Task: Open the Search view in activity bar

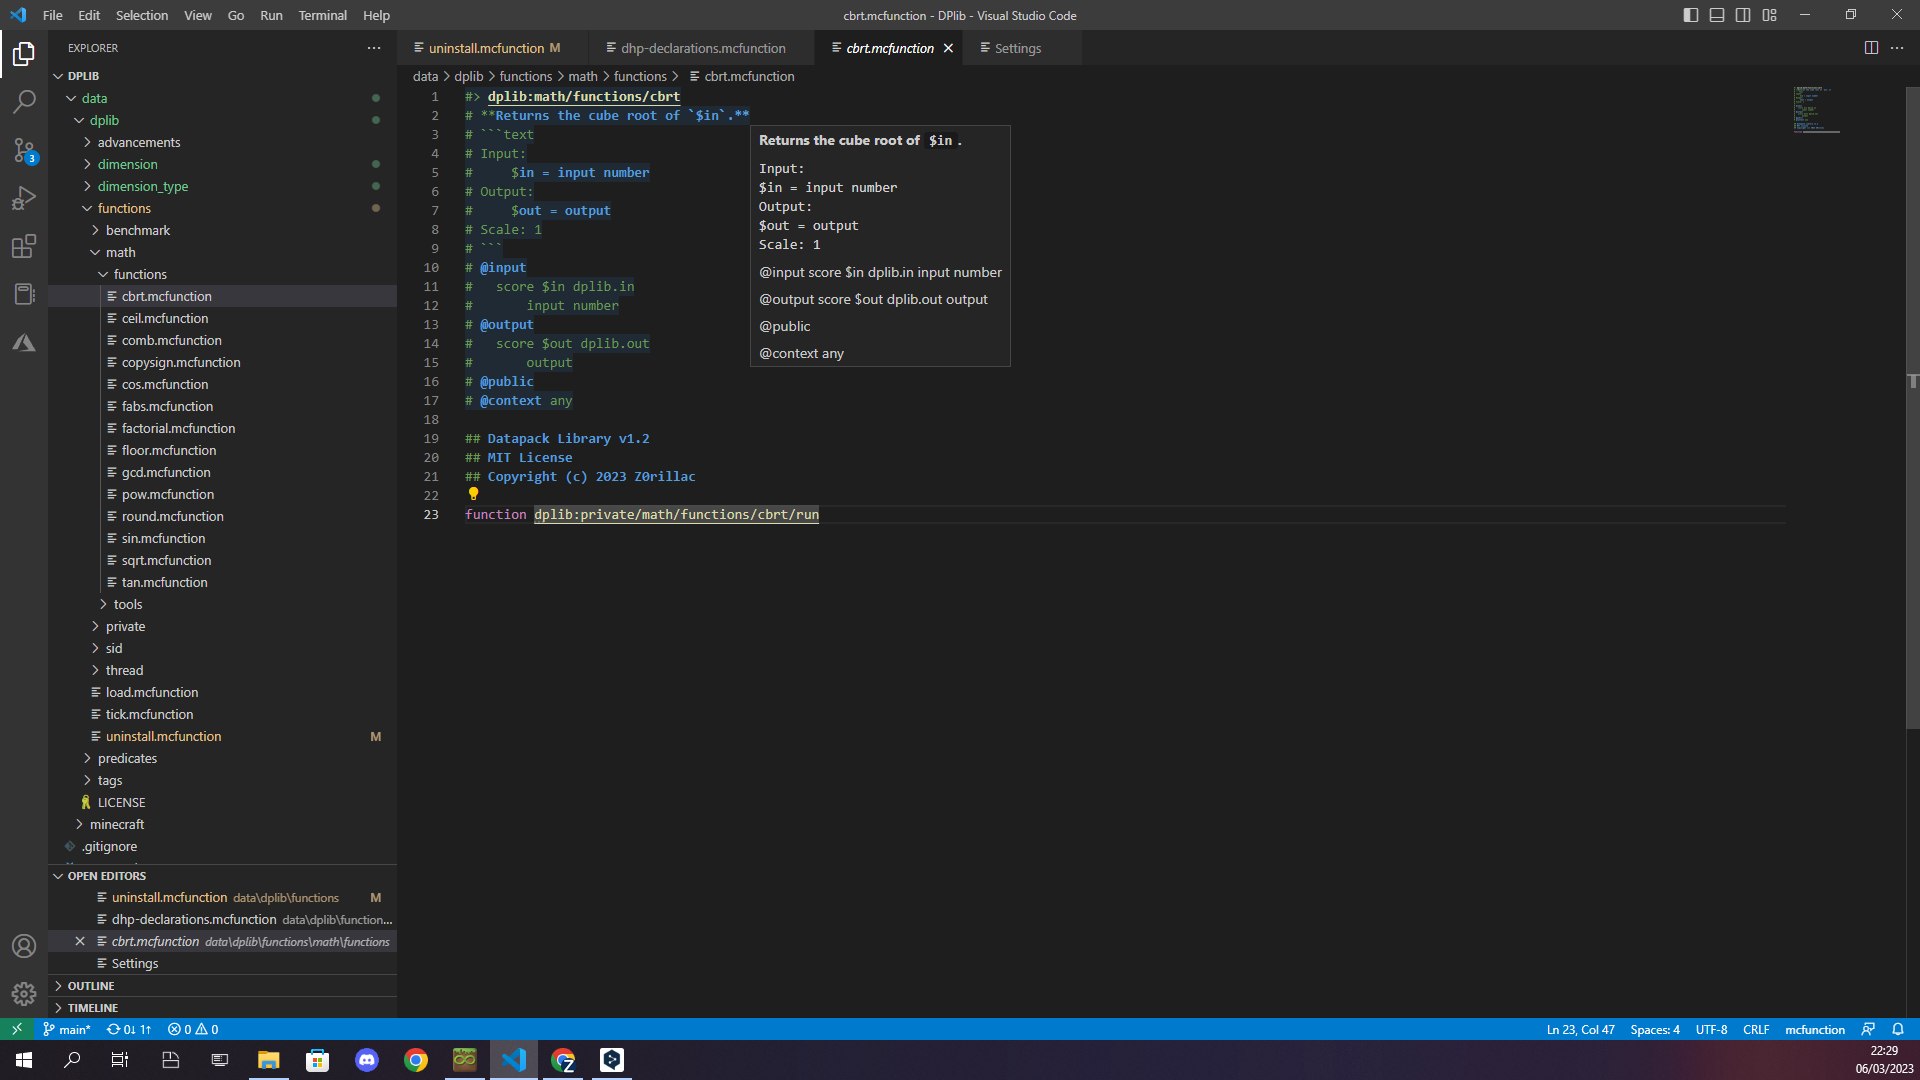Action: pyautogui.click(x=24, y=102)
